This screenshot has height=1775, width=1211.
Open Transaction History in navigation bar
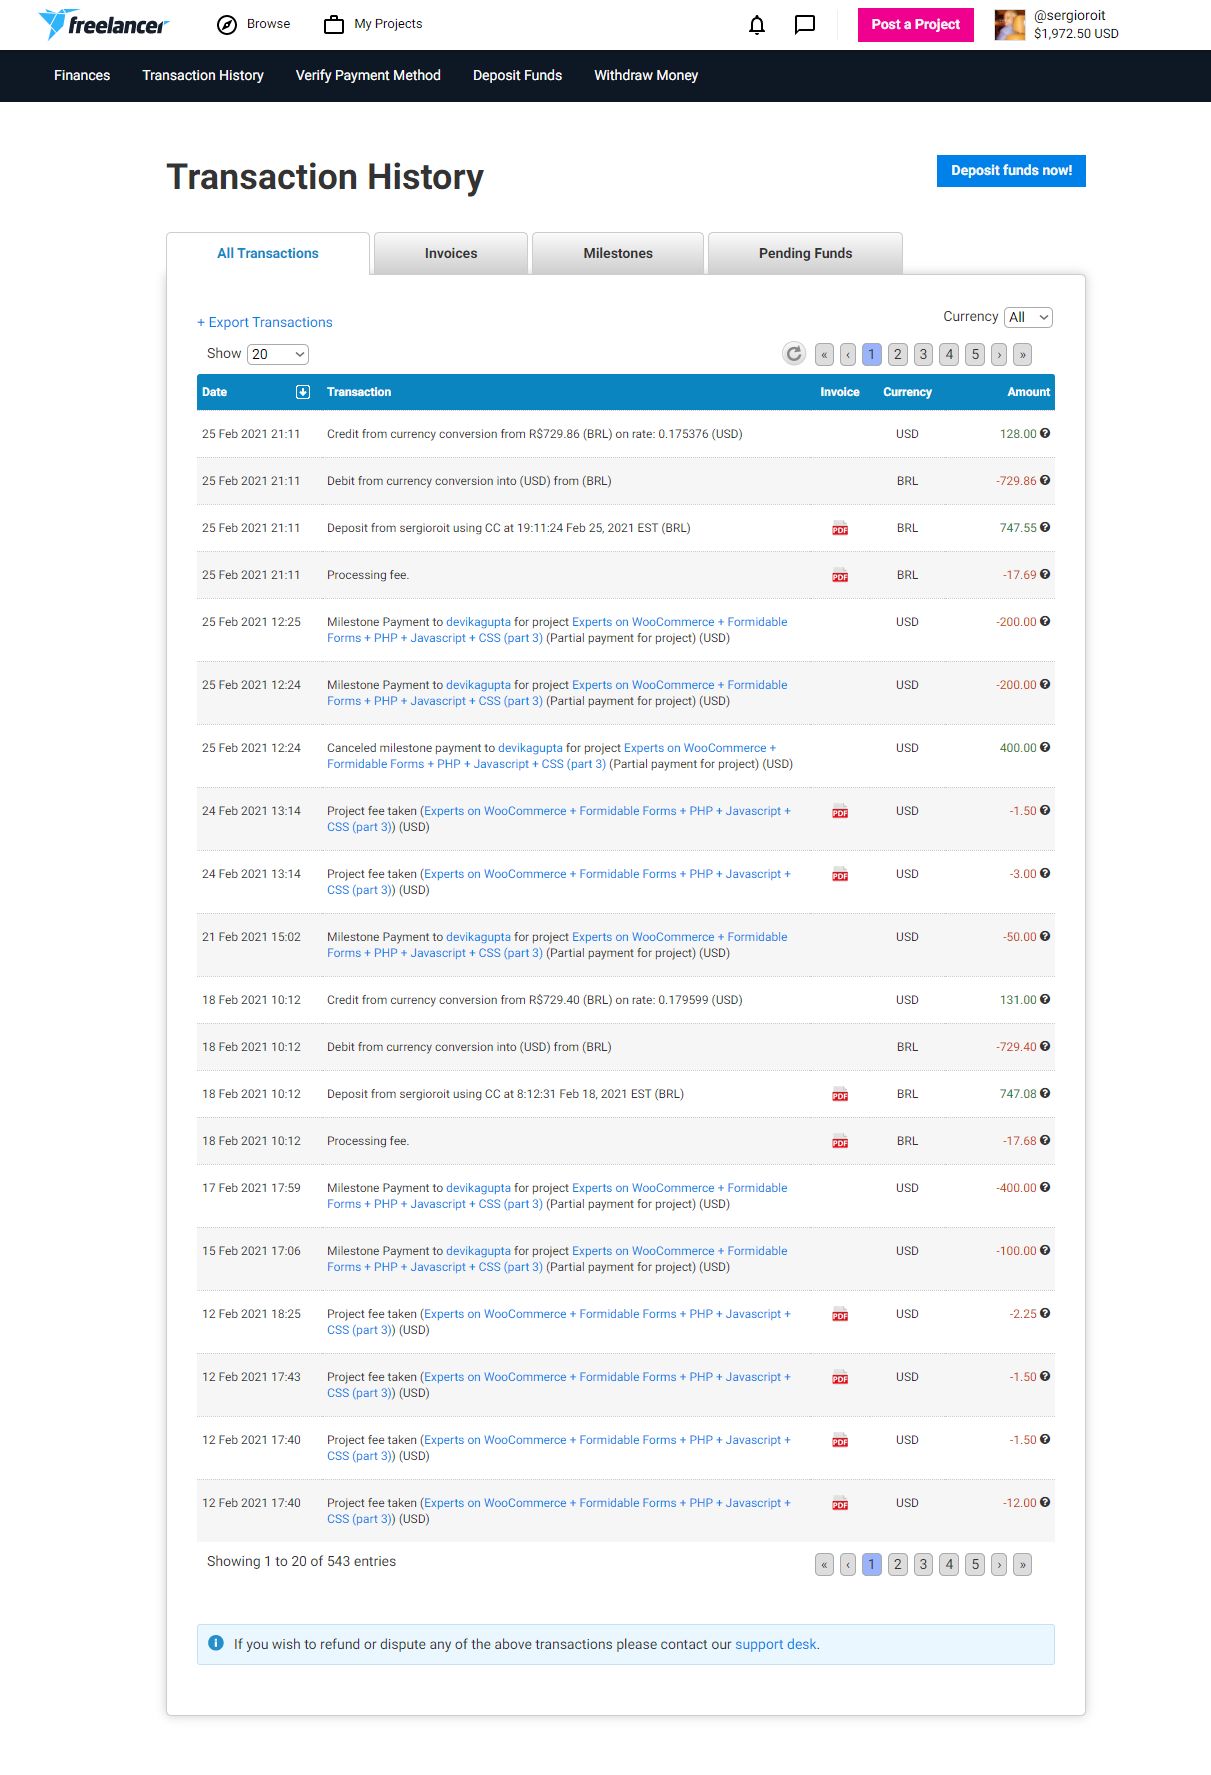pos(203,75)
